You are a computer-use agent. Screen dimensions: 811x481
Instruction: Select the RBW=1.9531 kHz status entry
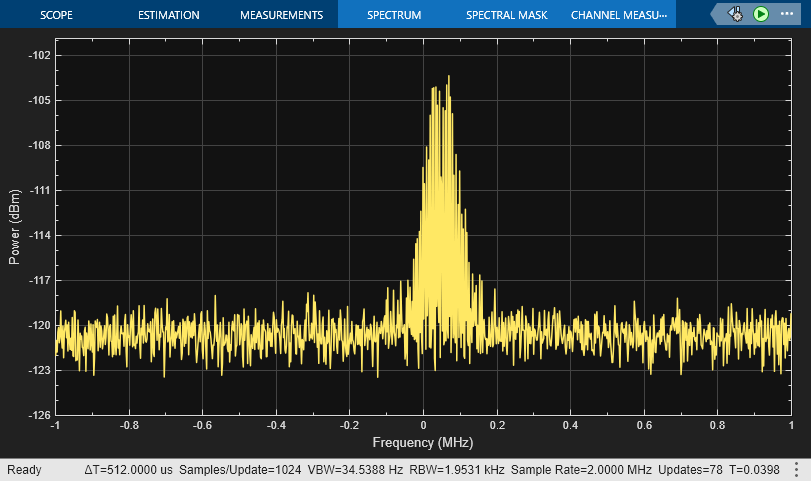[457, 470]
